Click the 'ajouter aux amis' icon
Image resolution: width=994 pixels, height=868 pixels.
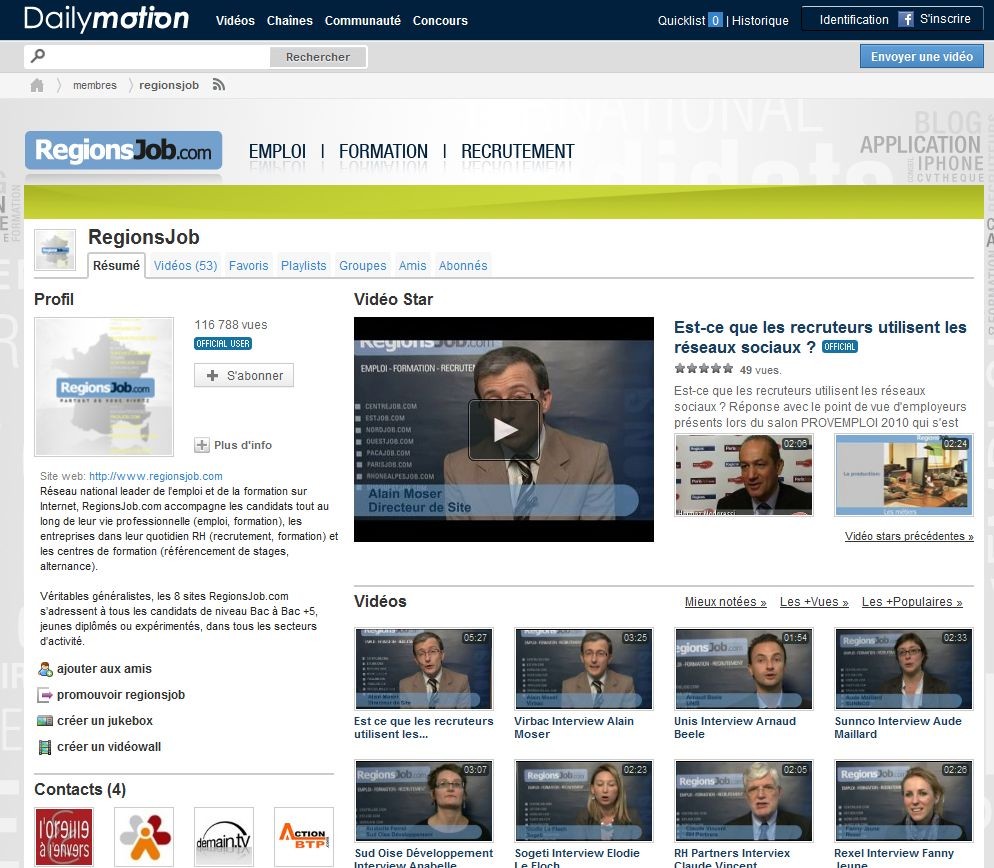pyautogui.click(x=45, y=669)
